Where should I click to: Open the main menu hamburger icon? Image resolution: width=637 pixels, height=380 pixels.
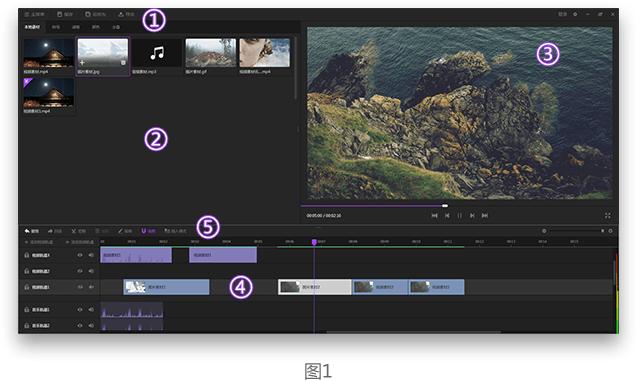27,14
